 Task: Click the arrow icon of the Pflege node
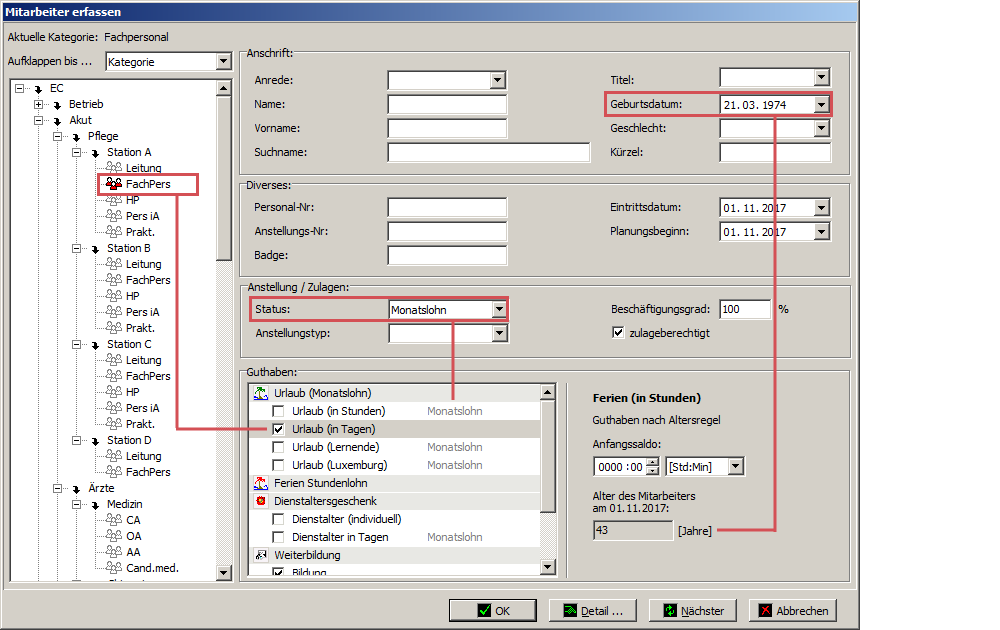[77, 136]
